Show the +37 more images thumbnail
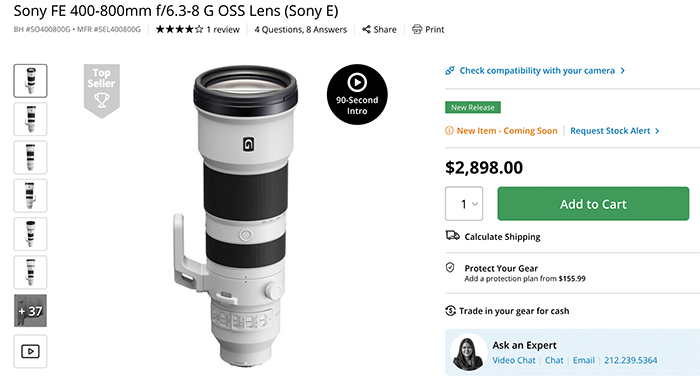The height and width of the screenshot is (383, 700). tap(30, 311)
